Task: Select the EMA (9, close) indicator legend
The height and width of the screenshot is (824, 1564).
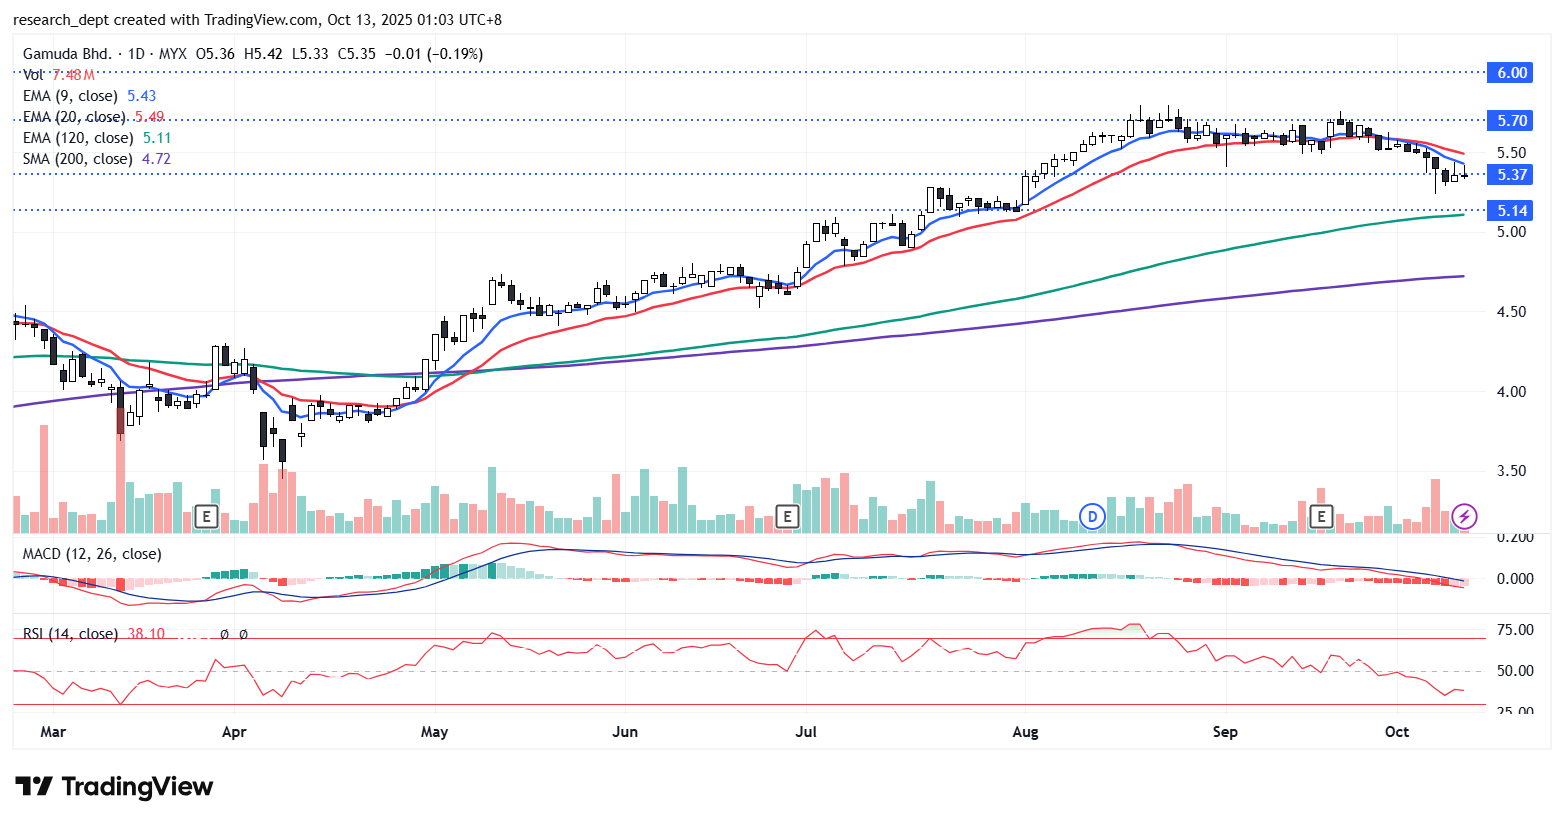Action: click(70, 96)
